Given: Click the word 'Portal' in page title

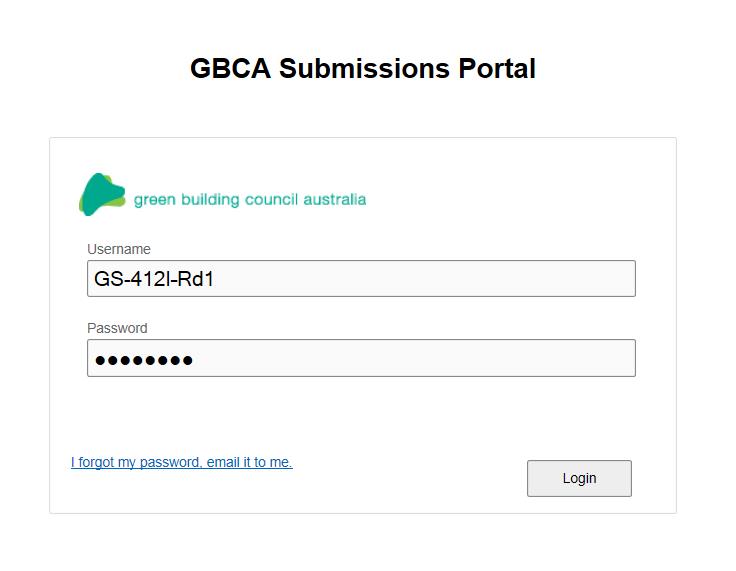Looking at the screenshot, I should coord(497,68).
